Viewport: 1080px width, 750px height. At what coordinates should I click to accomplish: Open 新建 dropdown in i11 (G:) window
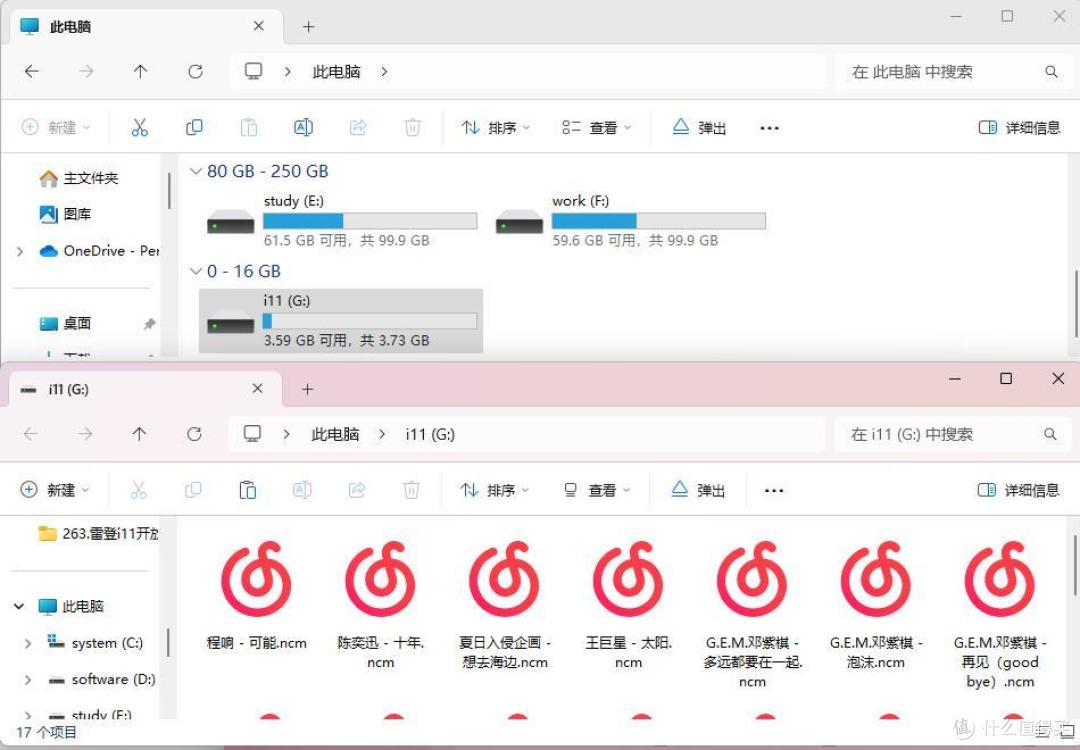pyautogui.click(x=55, y=490)
